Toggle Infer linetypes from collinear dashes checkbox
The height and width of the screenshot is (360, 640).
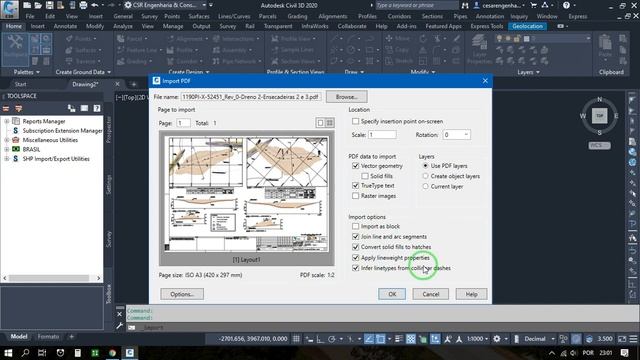(x=356, y=268)
